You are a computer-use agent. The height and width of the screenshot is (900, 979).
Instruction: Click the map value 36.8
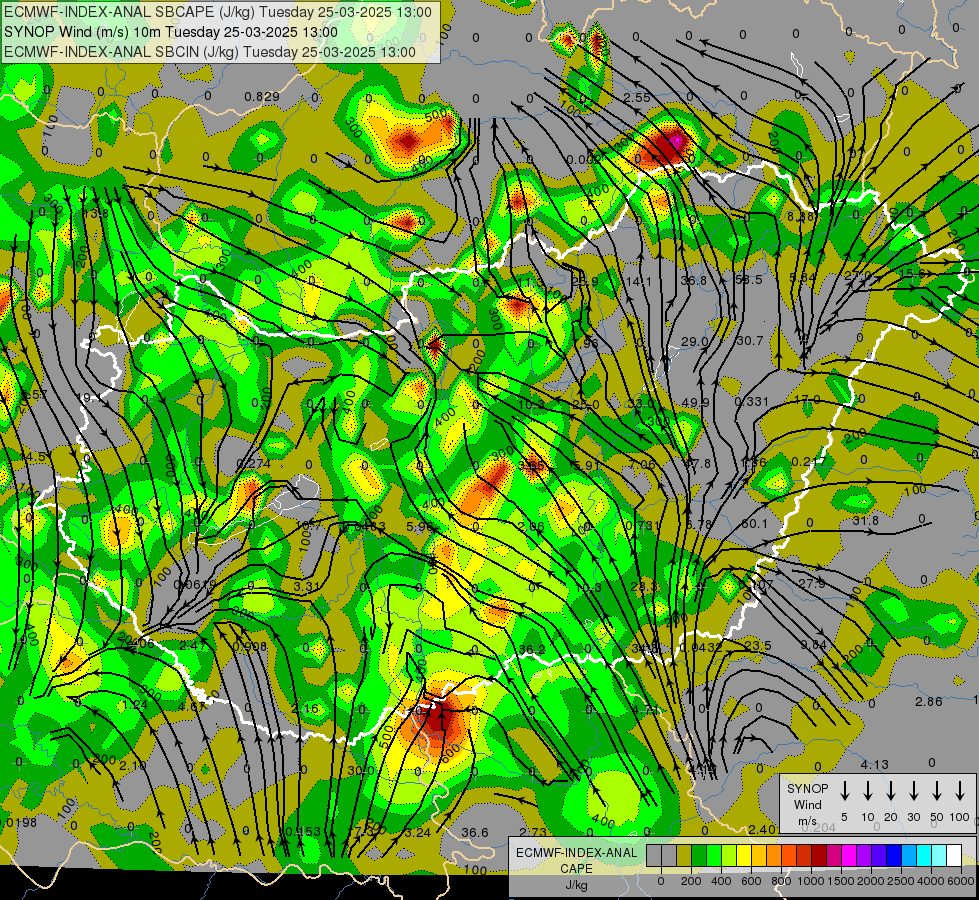click(694, 281)
